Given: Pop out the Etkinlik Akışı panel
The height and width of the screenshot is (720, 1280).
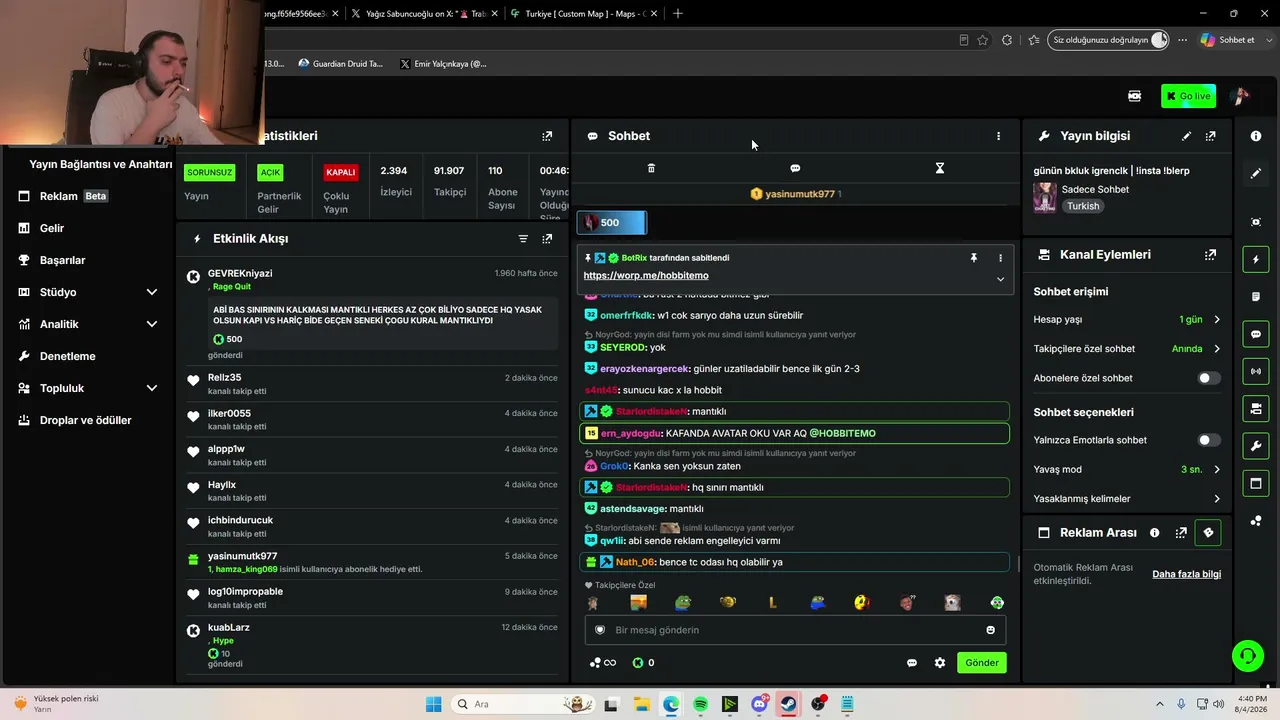Looking at the screenshot, I should [547, 239].
